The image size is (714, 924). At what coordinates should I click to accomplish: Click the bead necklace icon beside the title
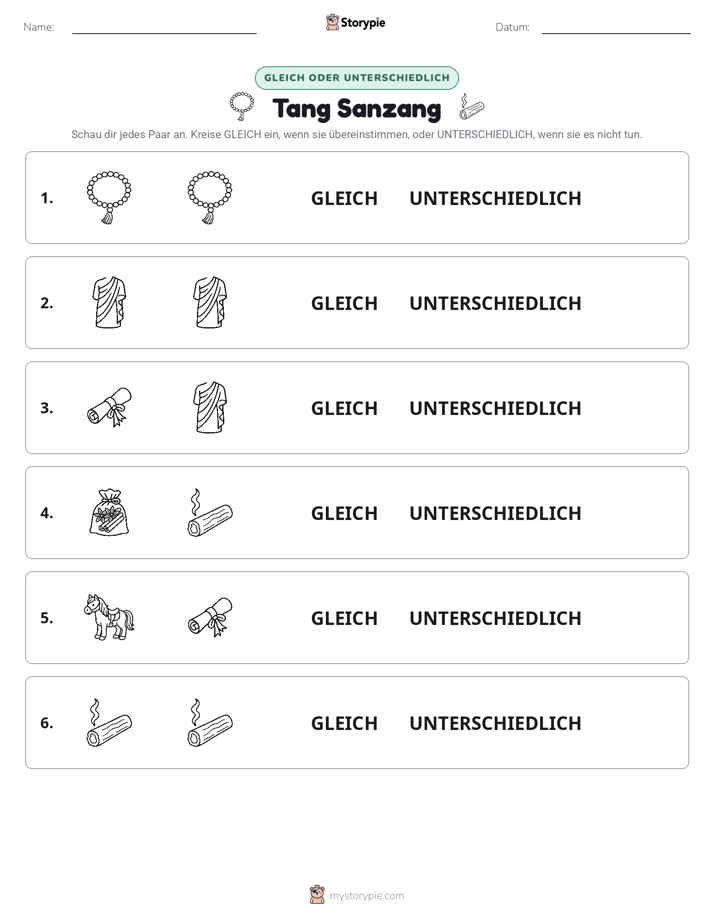tap(242, 106)
